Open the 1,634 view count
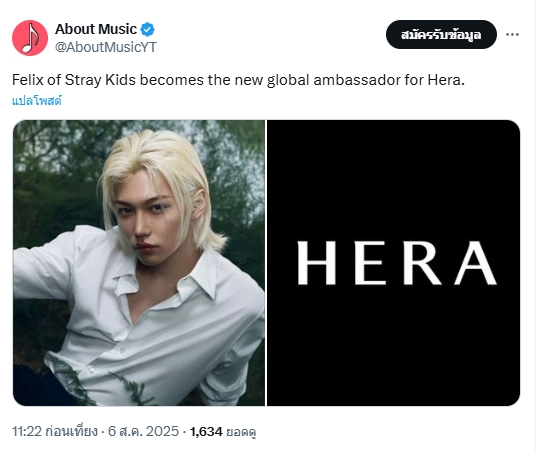 (206, 431)
